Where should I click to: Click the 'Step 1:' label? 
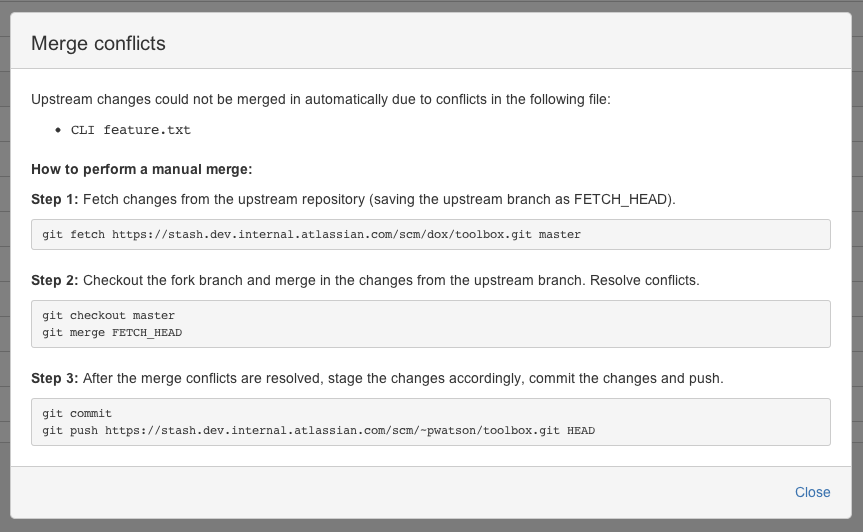point(56,199)
